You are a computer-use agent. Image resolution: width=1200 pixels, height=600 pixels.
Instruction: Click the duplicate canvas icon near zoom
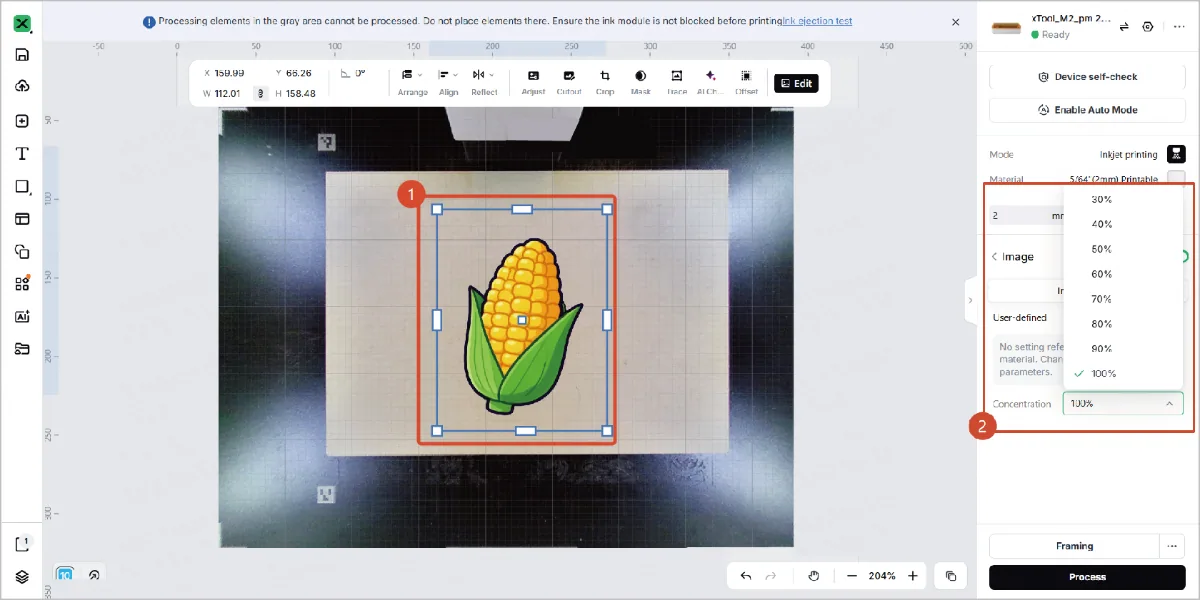pyautogui.click(x=950, y=576)
